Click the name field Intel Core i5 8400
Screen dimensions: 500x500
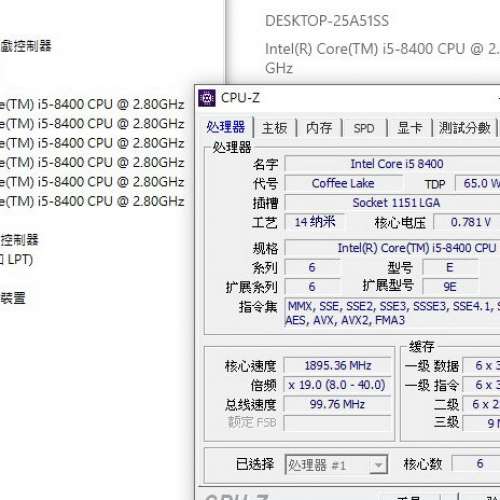393,164
